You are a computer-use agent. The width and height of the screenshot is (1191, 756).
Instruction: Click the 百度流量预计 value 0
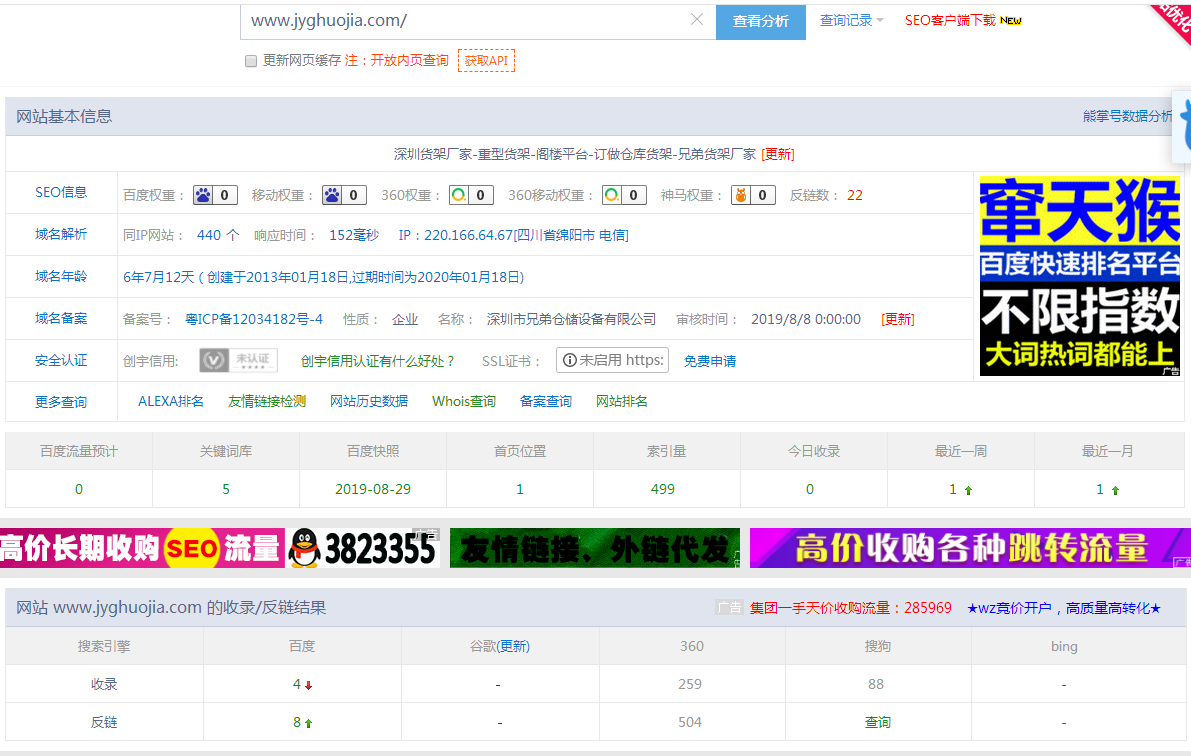click(79, 489)
